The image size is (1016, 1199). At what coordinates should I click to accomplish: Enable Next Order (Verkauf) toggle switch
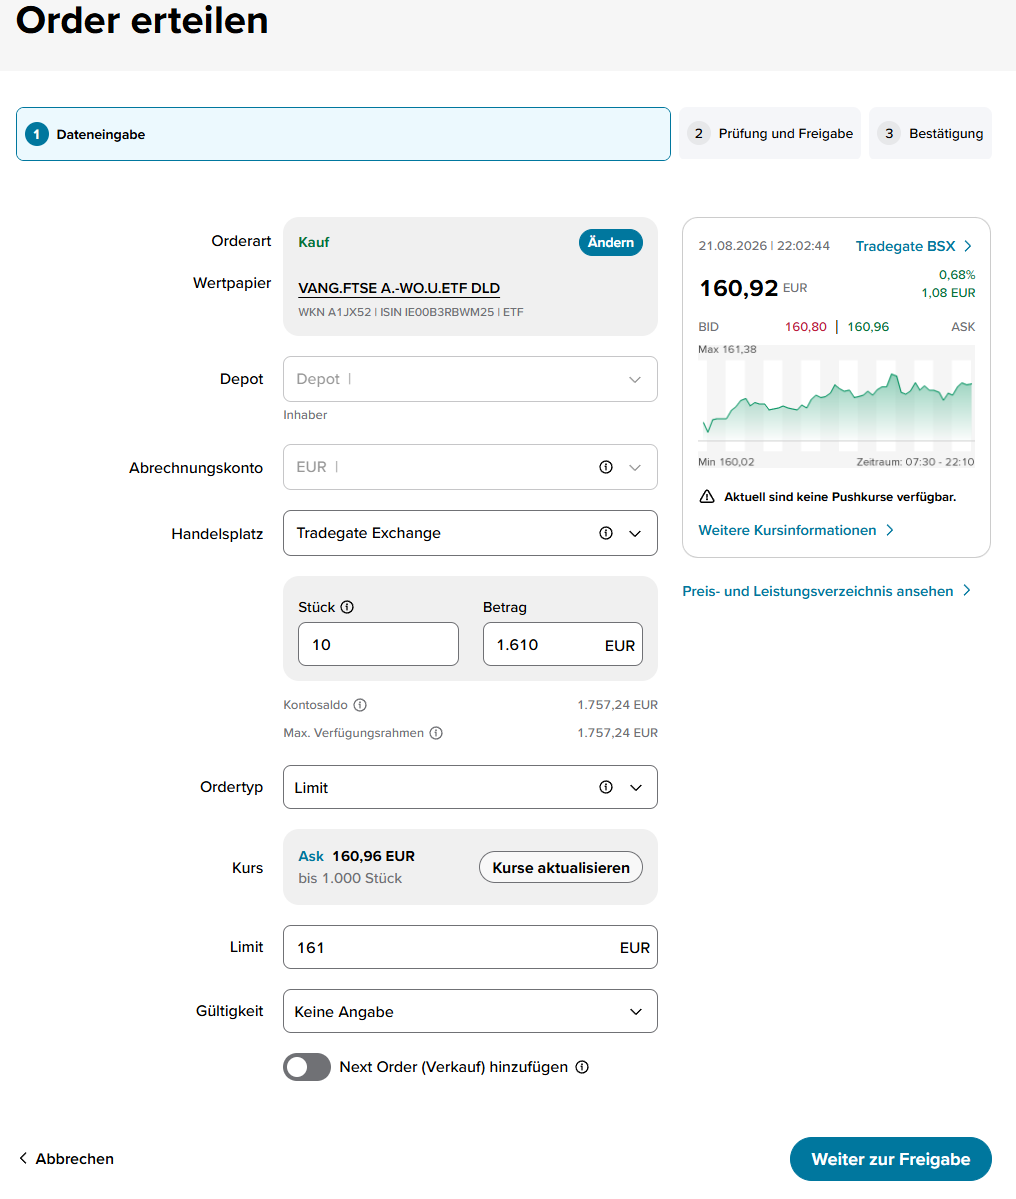pyautogui.click(x=307, y=1067)
